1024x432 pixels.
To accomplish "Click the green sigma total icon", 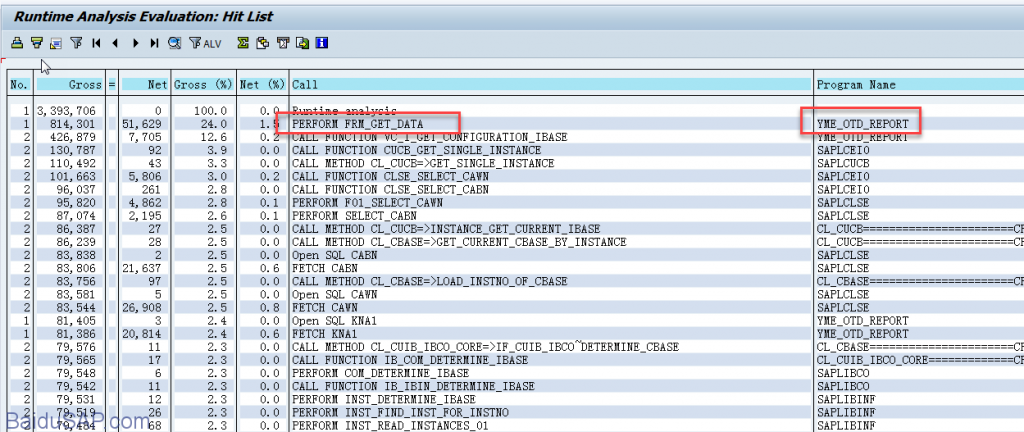I will (243, 43).
